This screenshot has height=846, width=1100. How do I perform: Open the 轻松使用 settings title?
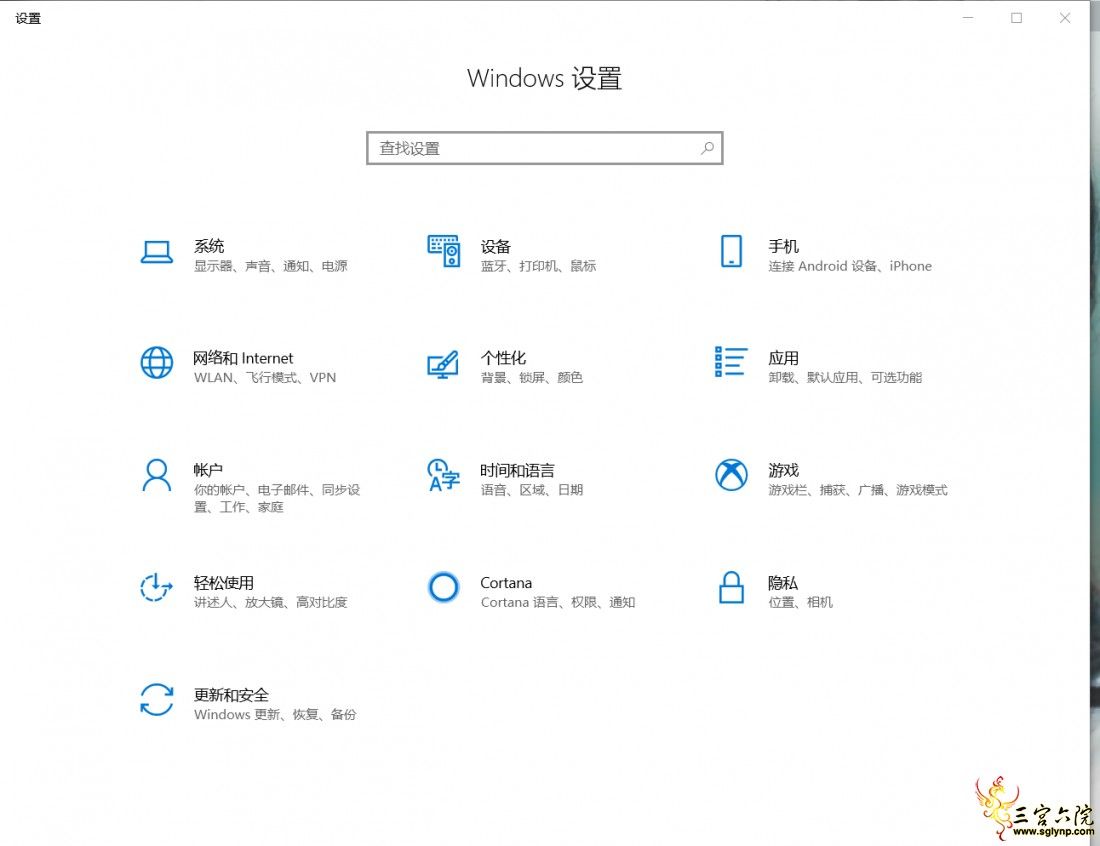224,582
